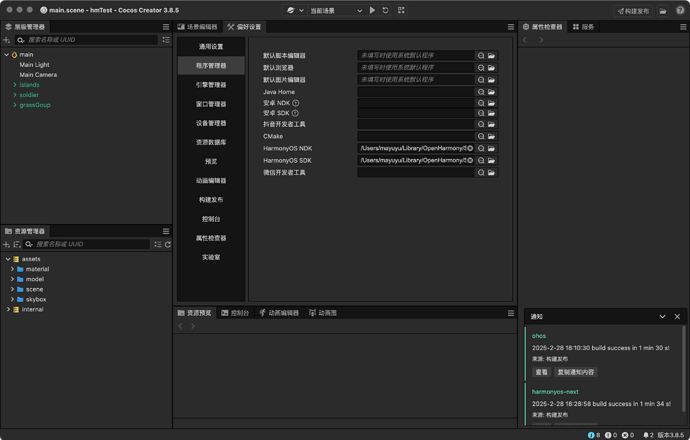Switch to the 控制台 console tab

click(235, 313)
